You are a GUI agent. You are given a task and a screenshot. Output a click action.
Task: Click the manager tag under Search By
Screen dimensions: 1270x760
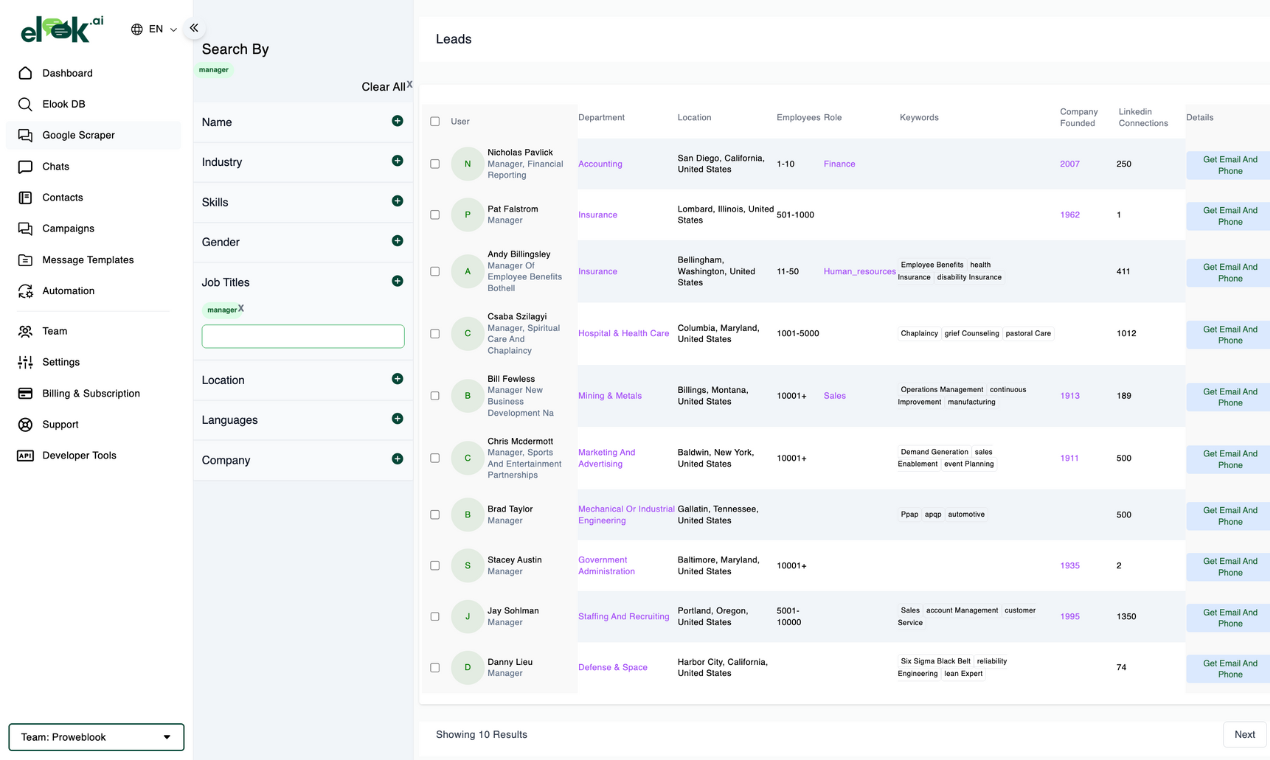click(214, 70)
